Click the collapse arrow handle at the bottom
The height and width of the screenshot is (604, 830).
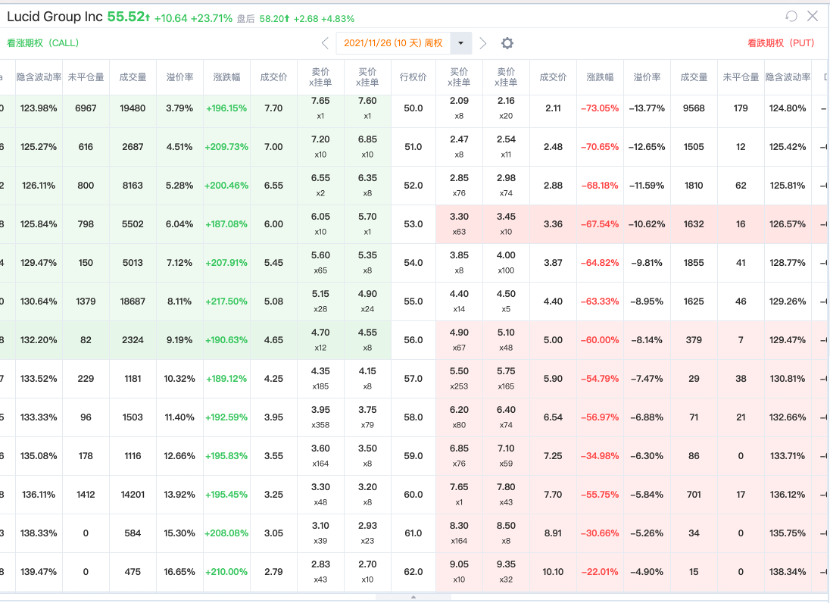pos(413,597)
